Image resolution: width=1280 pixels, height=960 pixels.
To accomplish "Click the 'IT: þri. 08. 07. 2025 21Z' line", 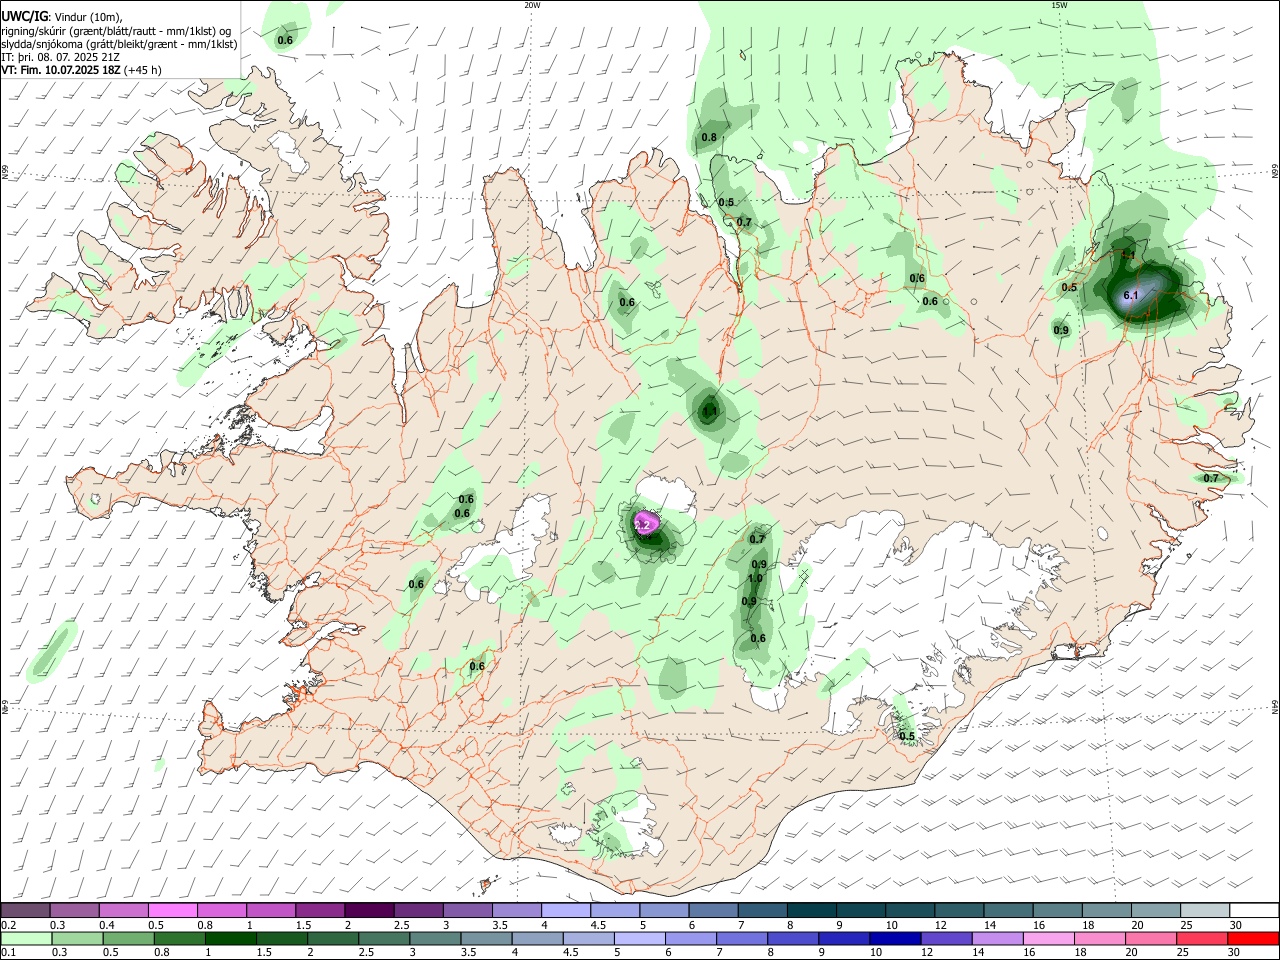I will click(60, 57).
